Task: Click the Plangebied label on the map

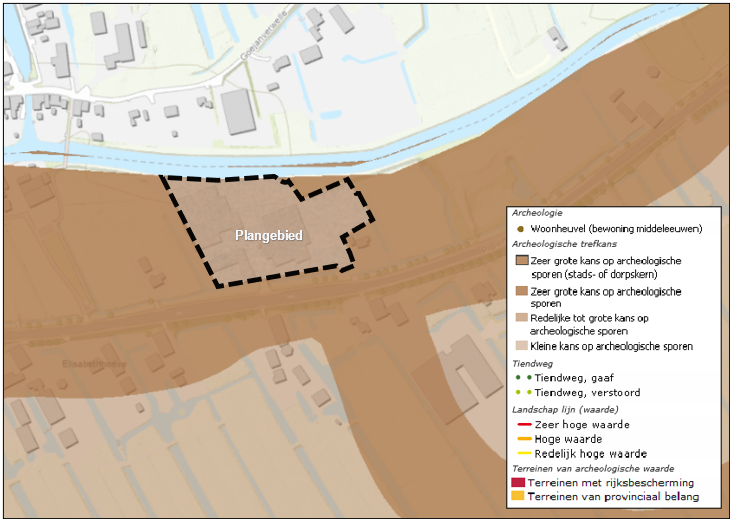Action: click(x=269, y=236)
